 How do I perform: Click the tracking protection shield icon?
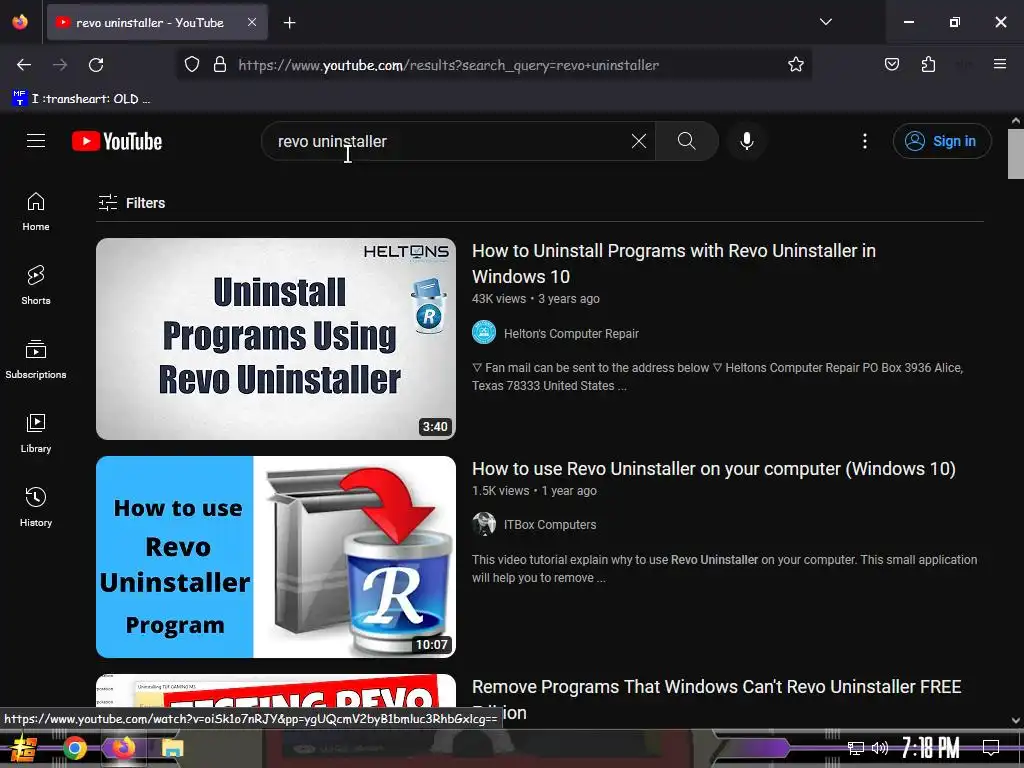[x=191, y=65]
